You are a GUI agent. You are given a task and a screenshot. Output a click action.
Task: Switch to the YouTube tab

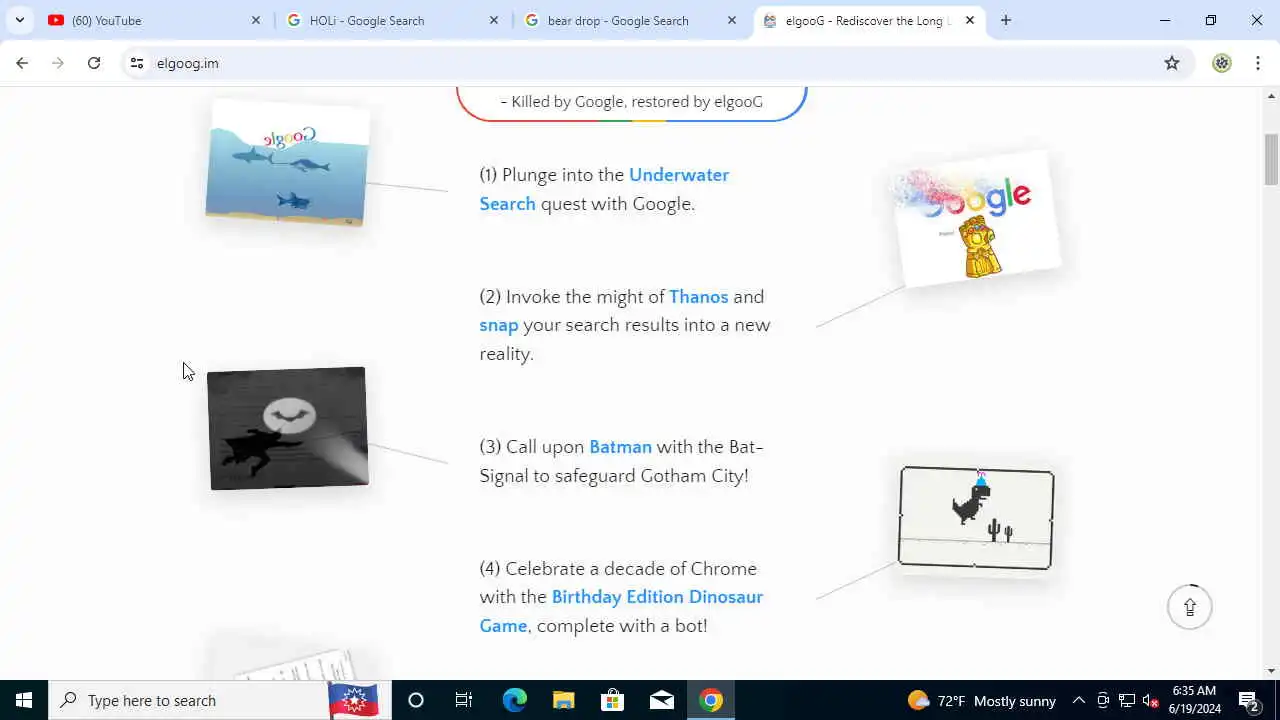[x=155, y=20]
